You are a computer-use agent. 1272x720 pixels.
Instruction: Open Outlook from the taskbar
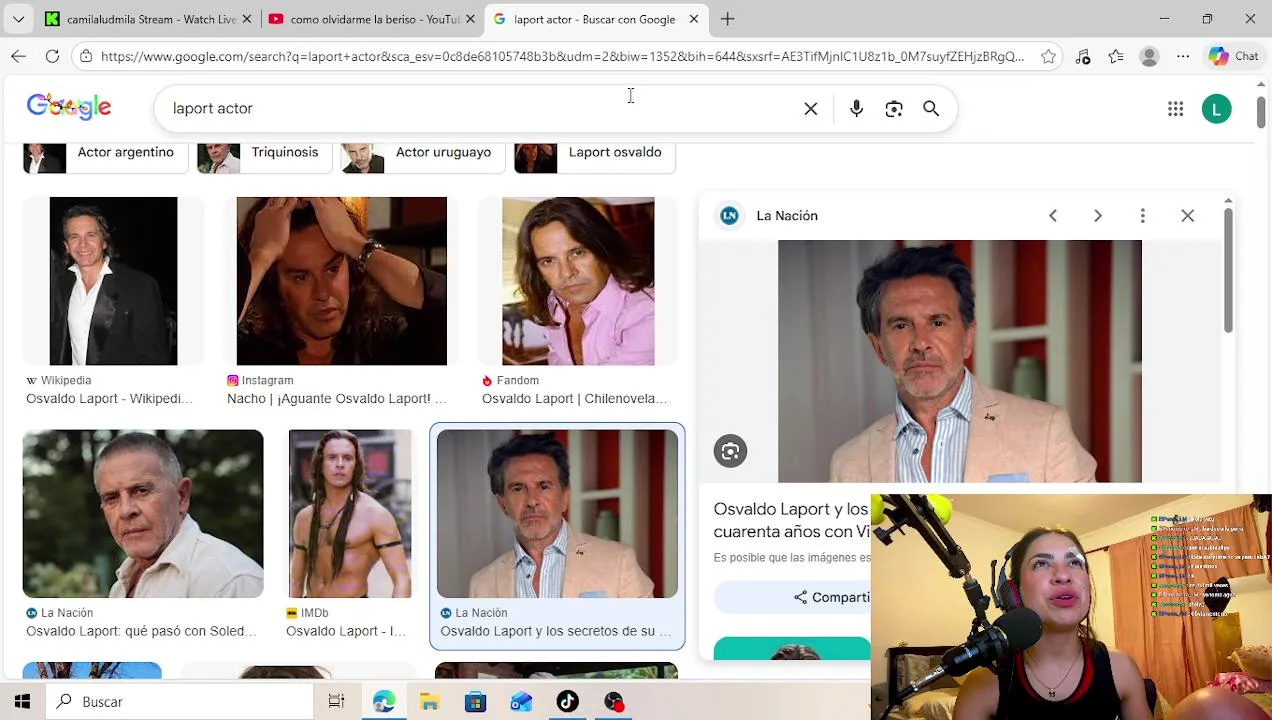(521, 702)
